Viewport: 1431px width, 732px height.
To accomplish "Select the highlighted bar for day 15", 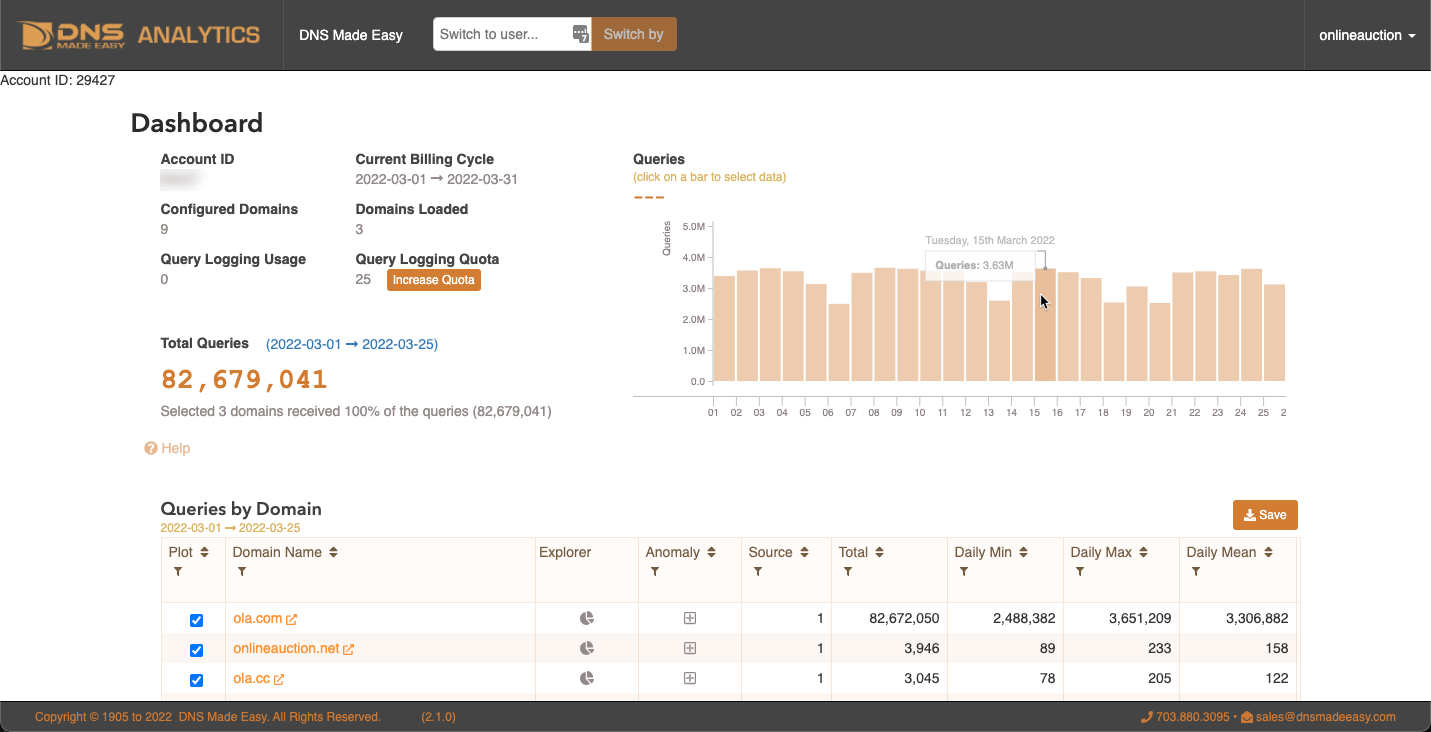I will (1045, 325).
